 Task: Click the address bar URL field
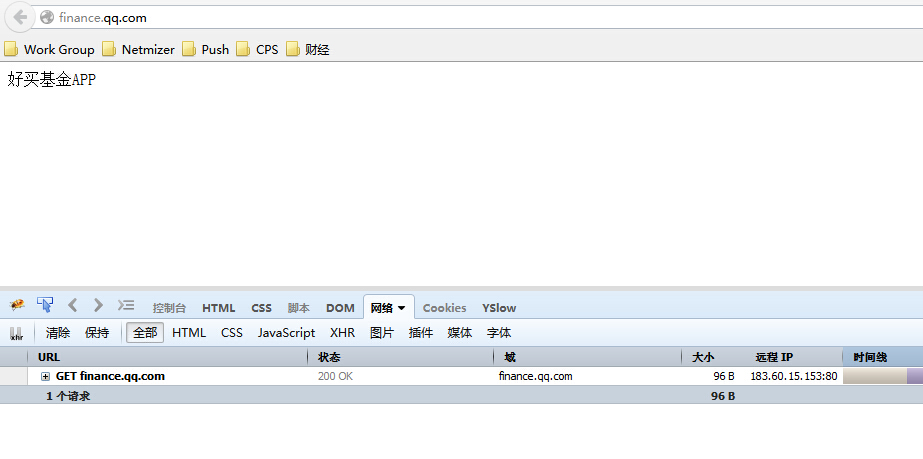(x=400, y=17)
